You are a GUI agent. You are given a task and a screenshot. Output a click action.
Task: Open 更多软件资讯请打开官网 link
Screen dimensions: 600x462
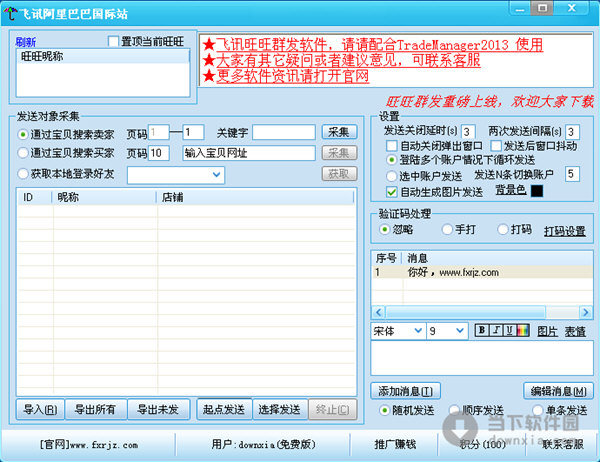[293, 76]
